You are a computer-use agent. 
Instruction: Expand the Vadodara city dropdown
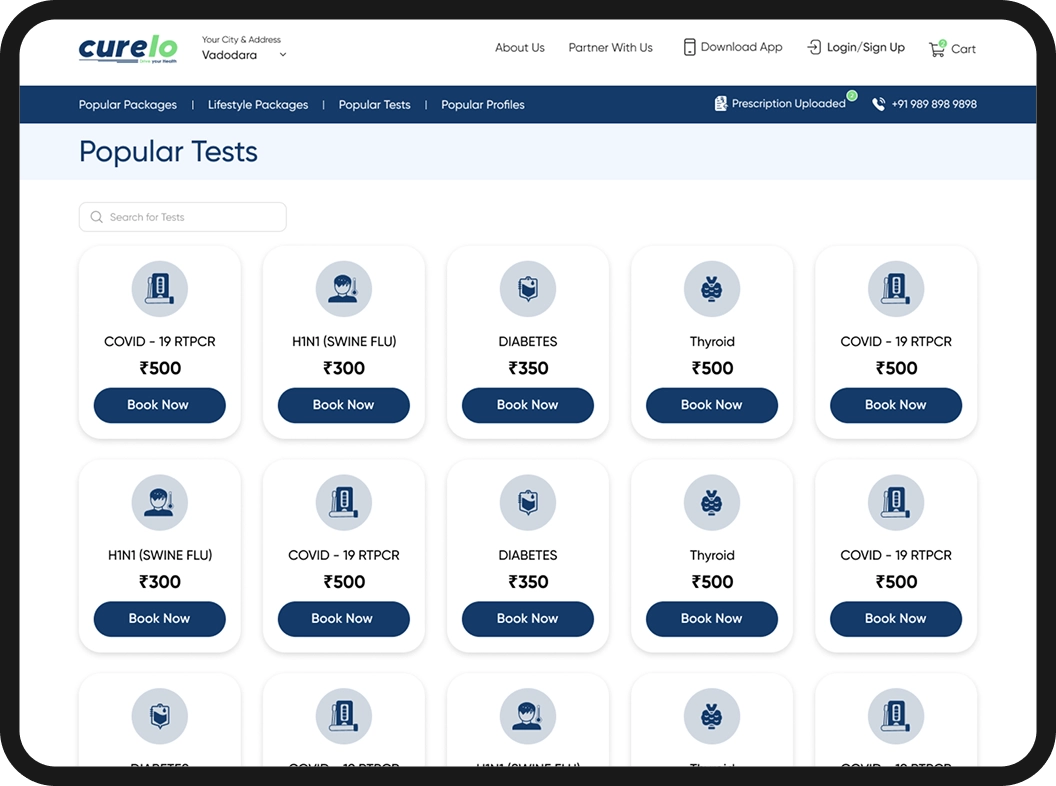coord(283,55)
